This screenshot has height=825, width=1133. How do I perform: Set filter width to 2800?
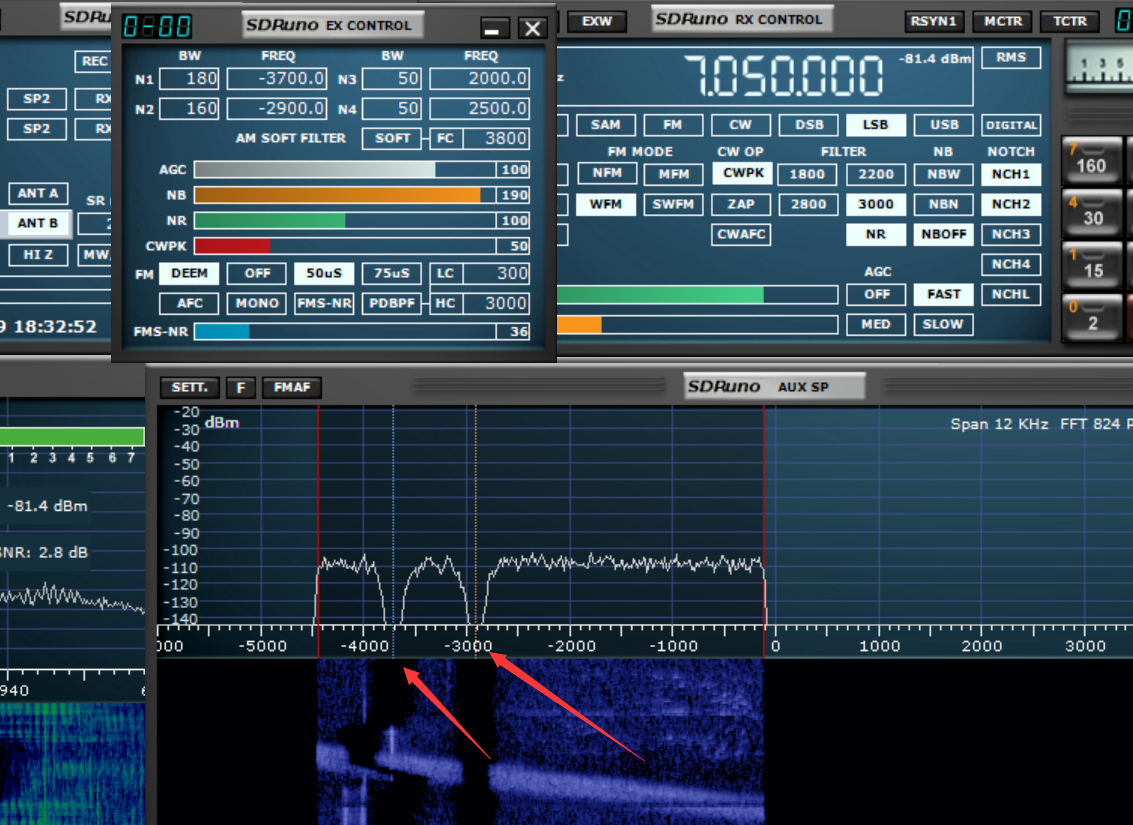click(809, 204)
